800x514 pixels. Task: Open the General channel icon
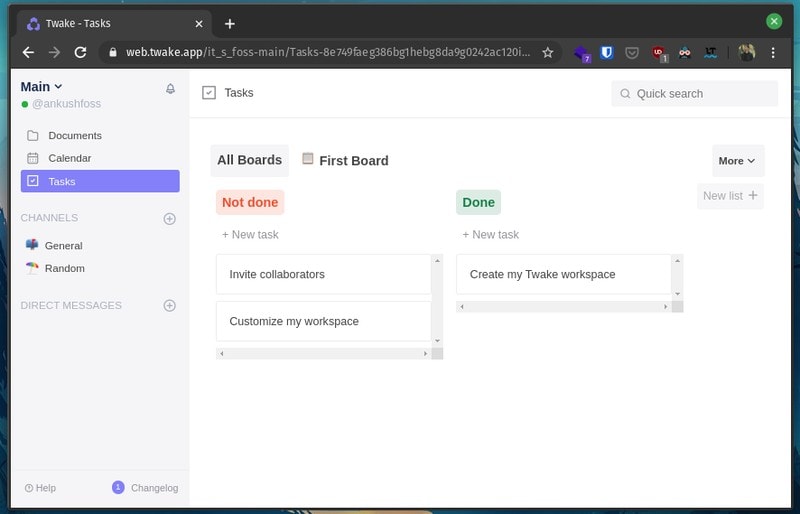tap(32, 244)
